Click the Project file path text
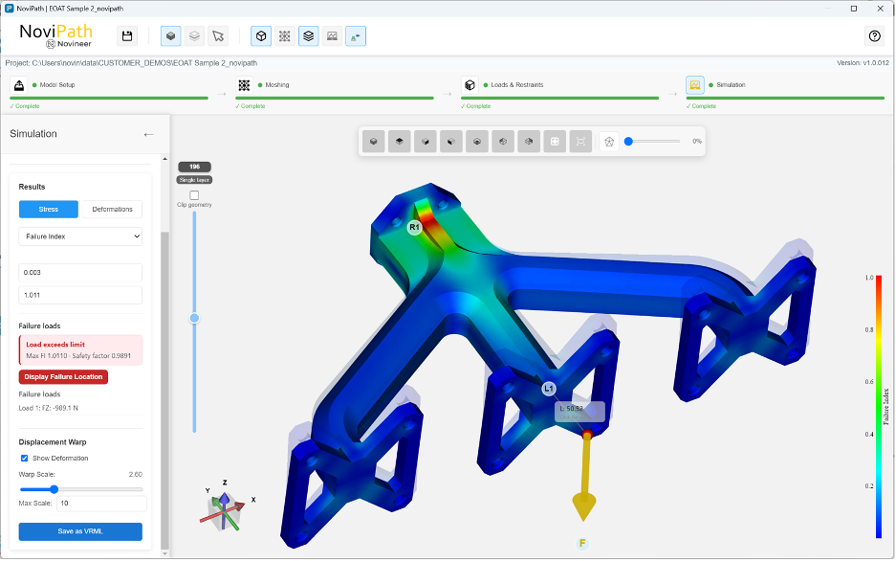This screenshot has width=896, height=561. (131, 63)
